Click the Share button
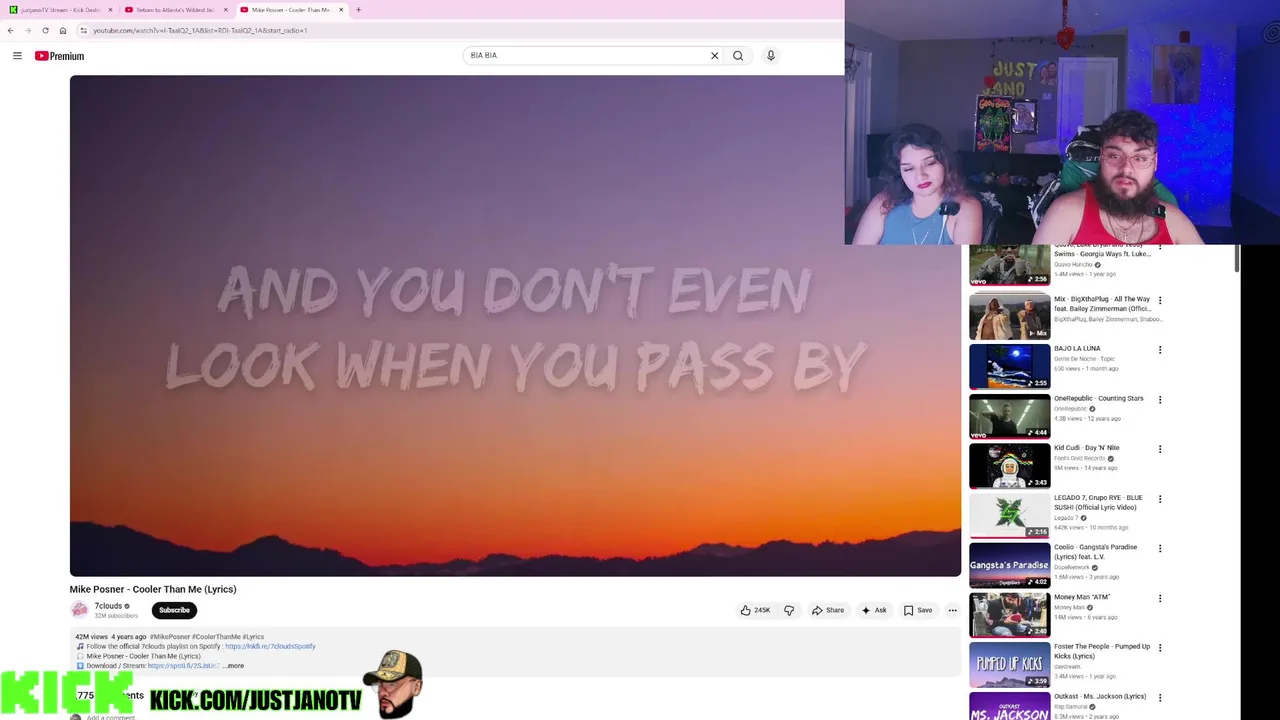The height and width of the screenshot is (720, 1280). pyautogui.click(x=828, y=610)
